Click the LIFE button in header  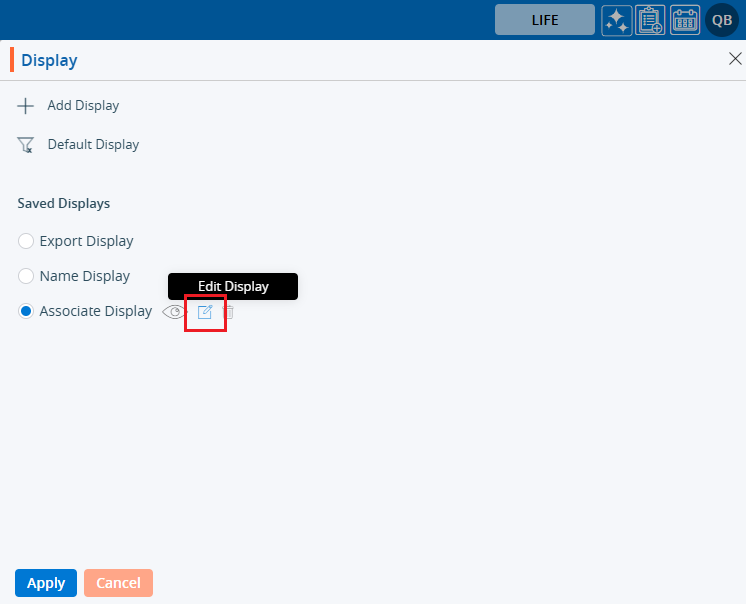545,20
